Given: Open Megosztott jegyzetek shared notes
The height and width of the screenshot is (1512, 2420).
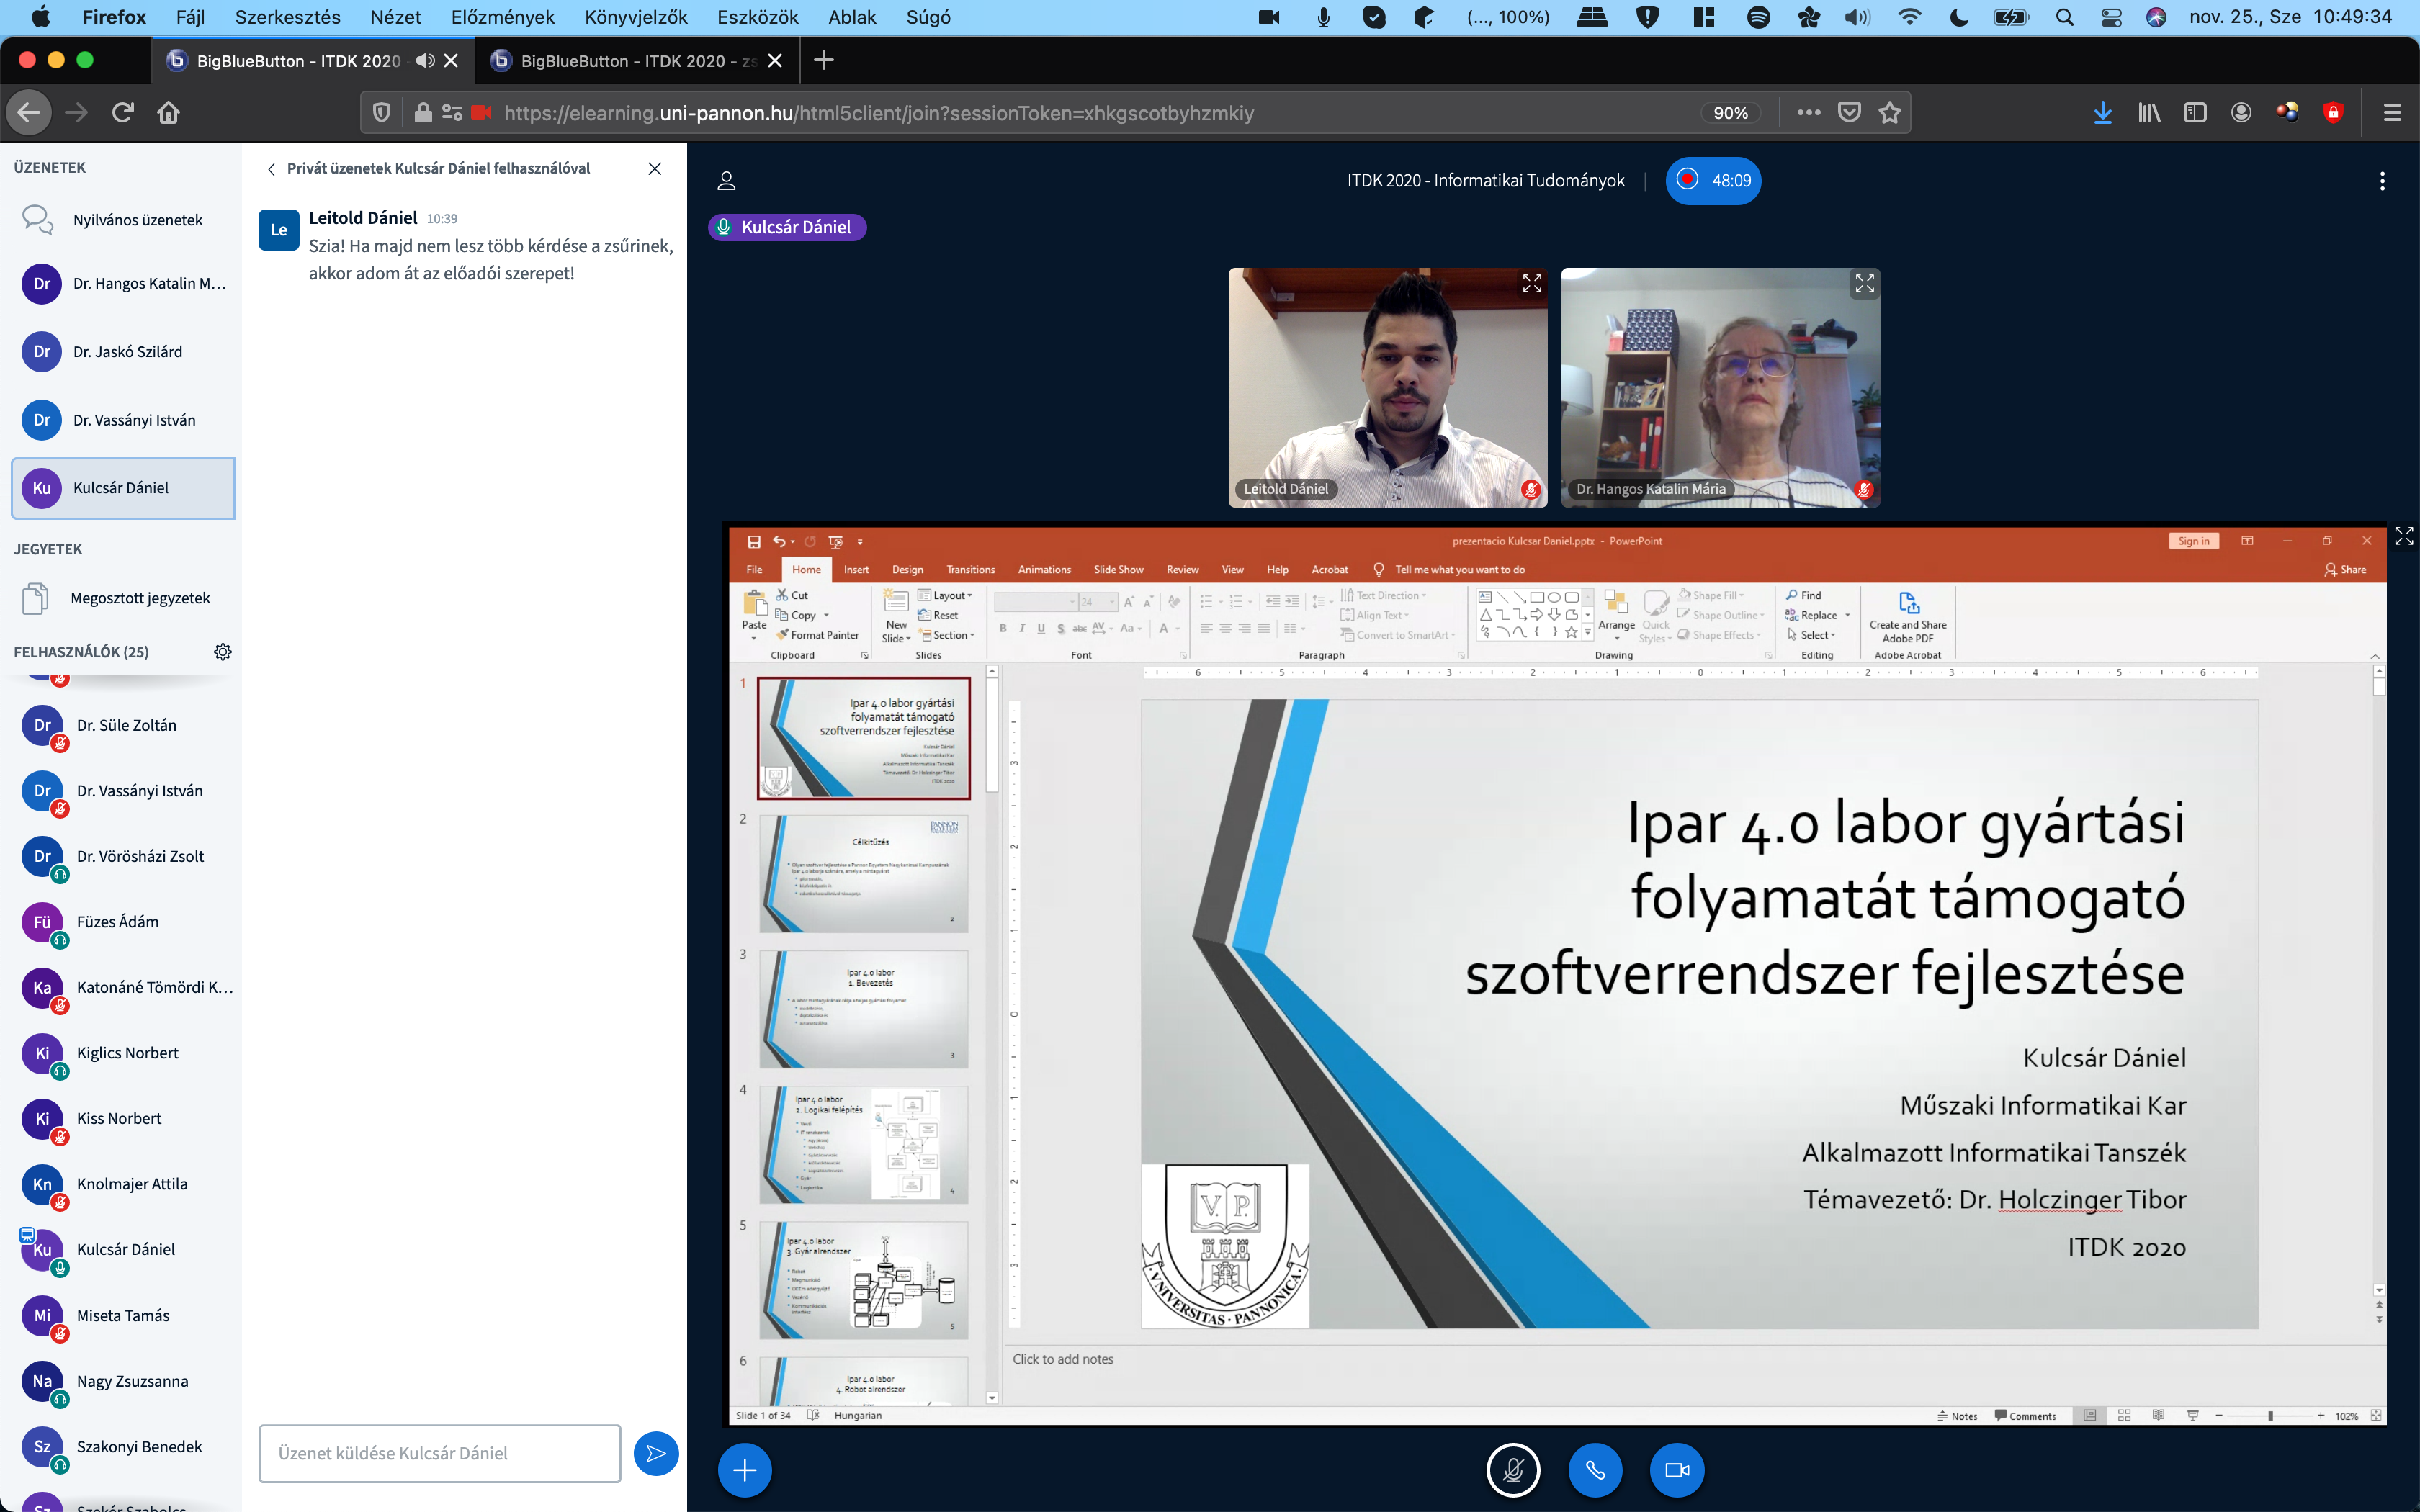Looking at the screenshot, I should [x=140, y=598].
